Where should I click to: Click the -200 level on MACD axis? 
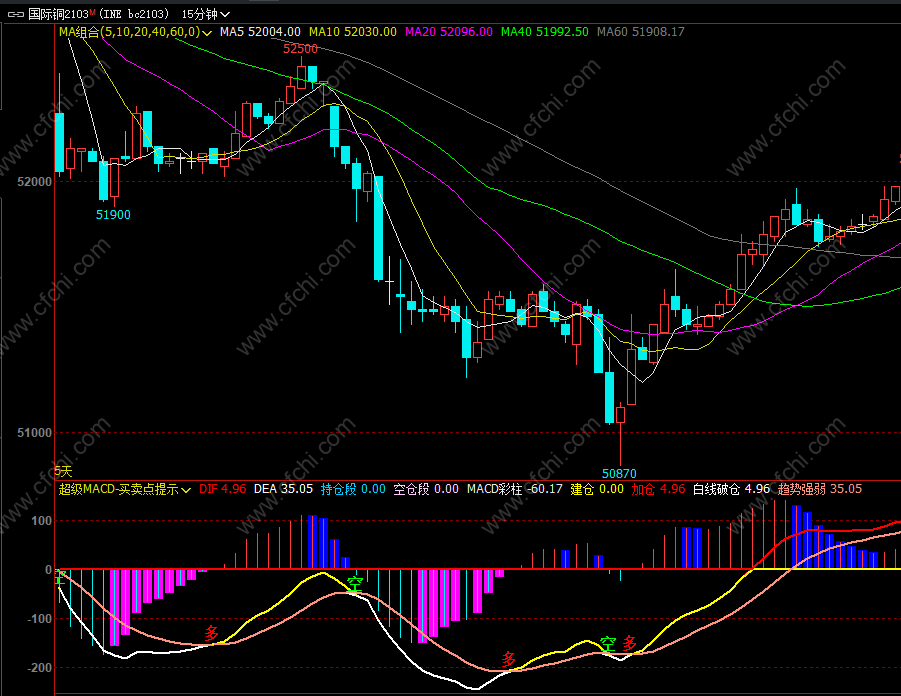click(39, 668)
